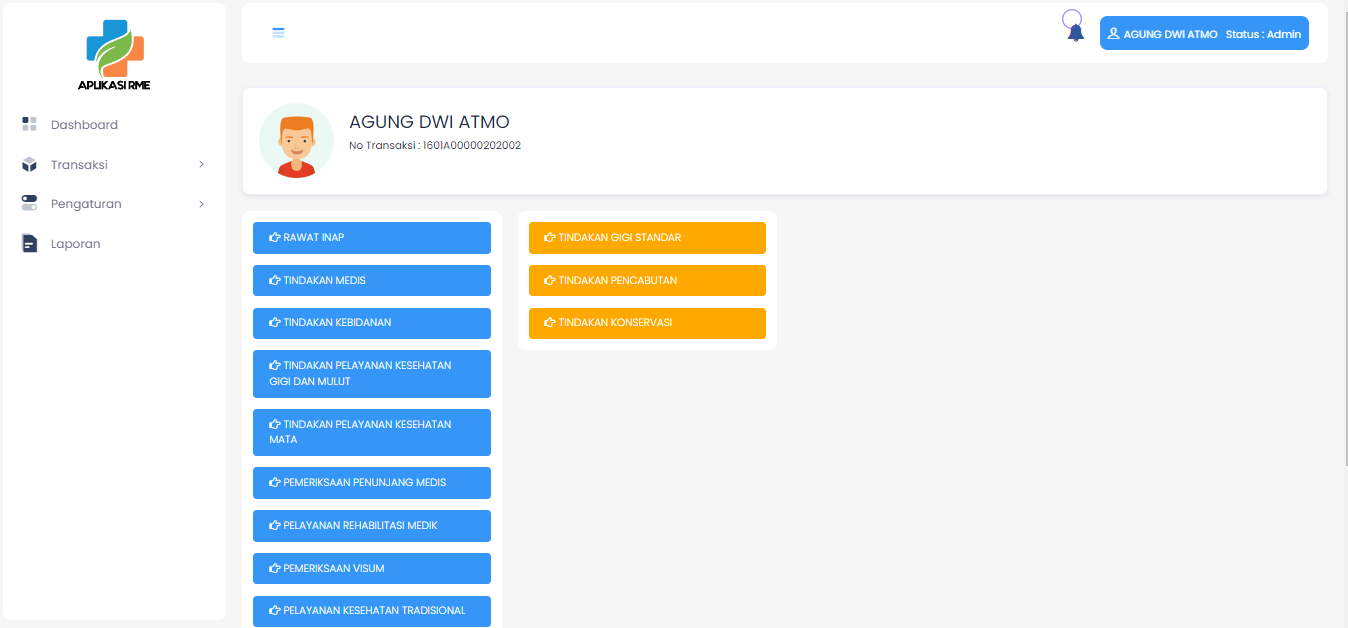Image resolution: width=1348 pixels, height=628 pixels.
Task: Click the Transaksi cube icon
Action: [29, 165]
